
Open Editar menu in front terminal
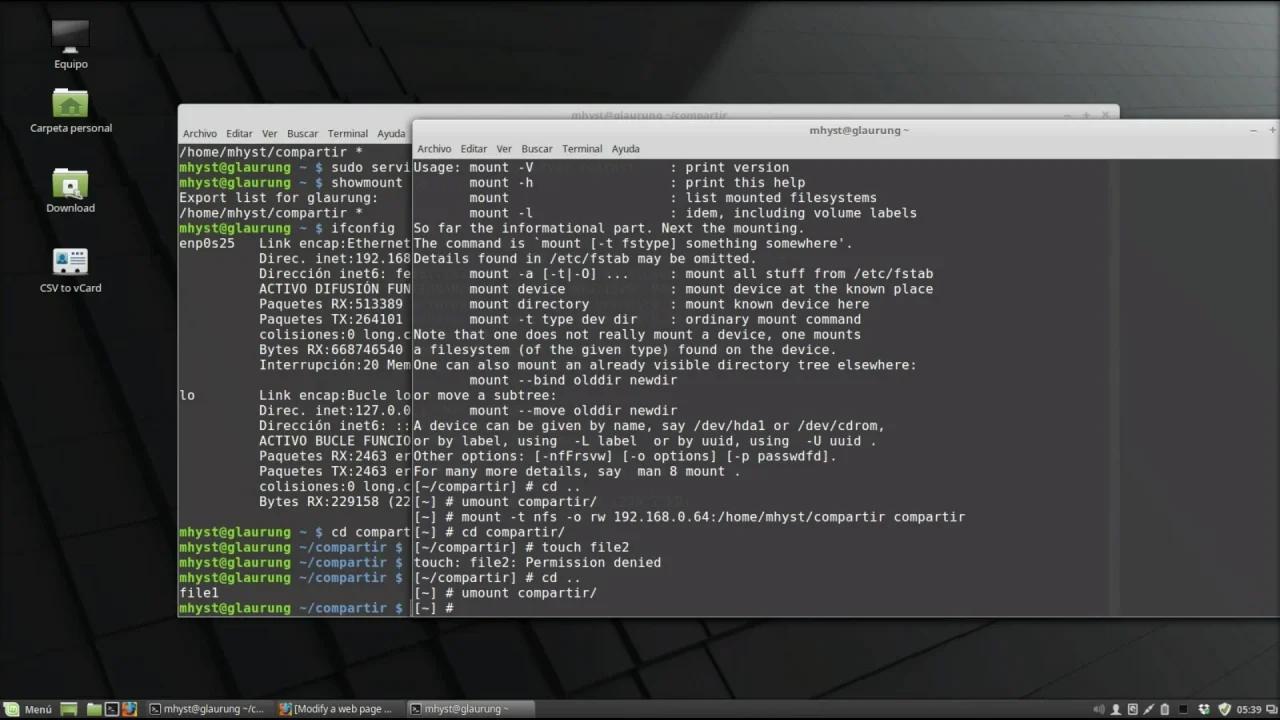[473, 149]
